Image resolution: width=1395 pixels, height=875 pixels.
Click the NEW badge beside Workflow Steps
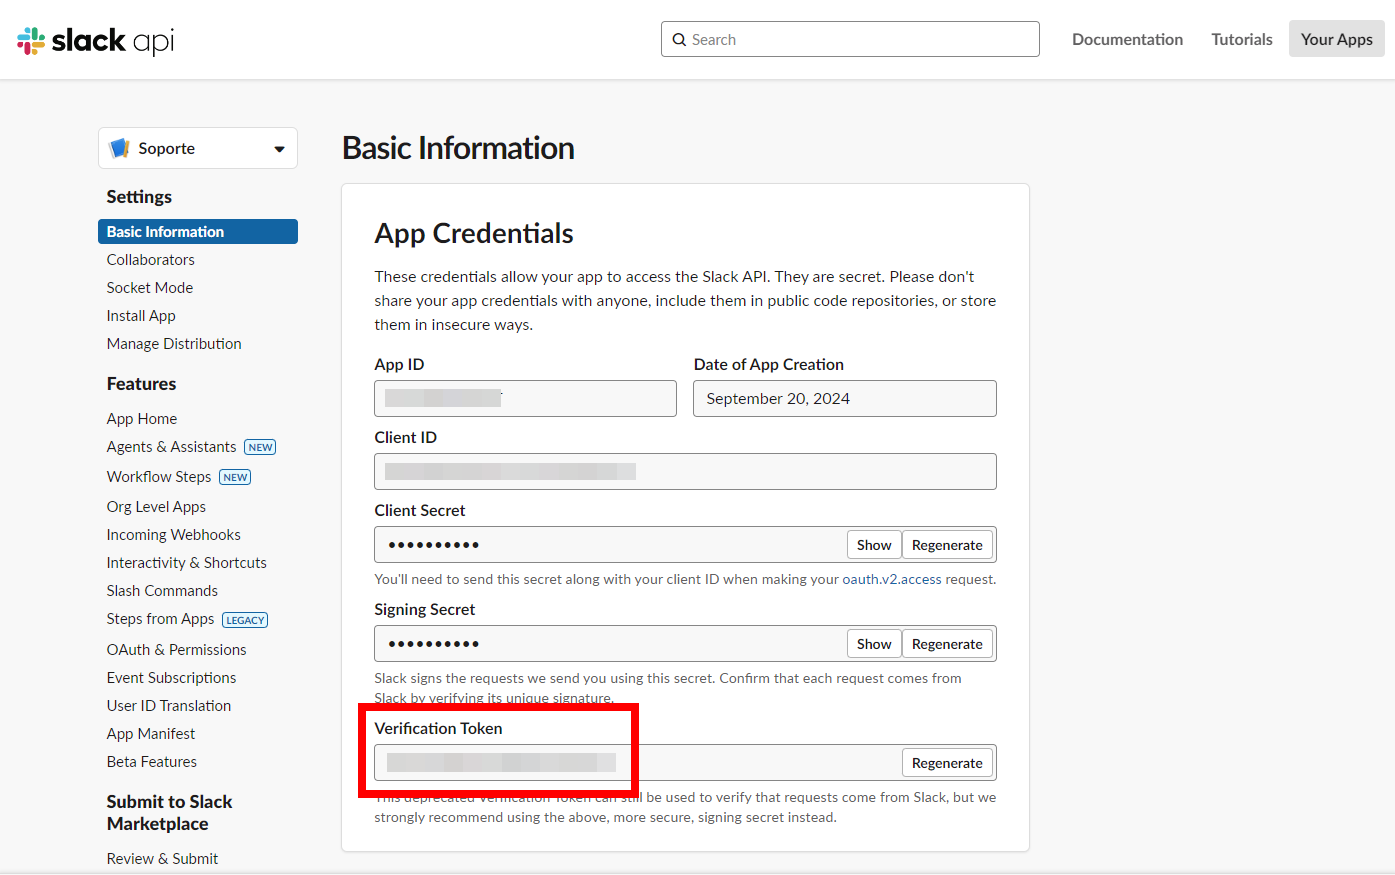pyautogui.click(x=235, y=477)
